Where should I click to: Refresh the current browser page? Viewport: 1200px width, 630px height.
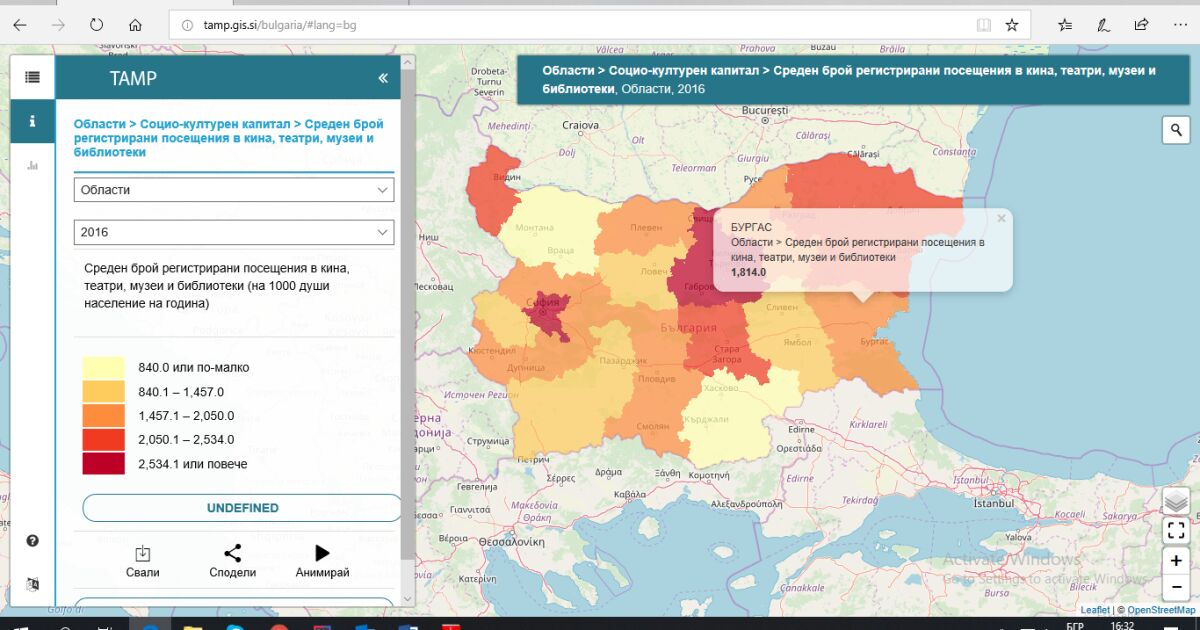click(96, 25)
